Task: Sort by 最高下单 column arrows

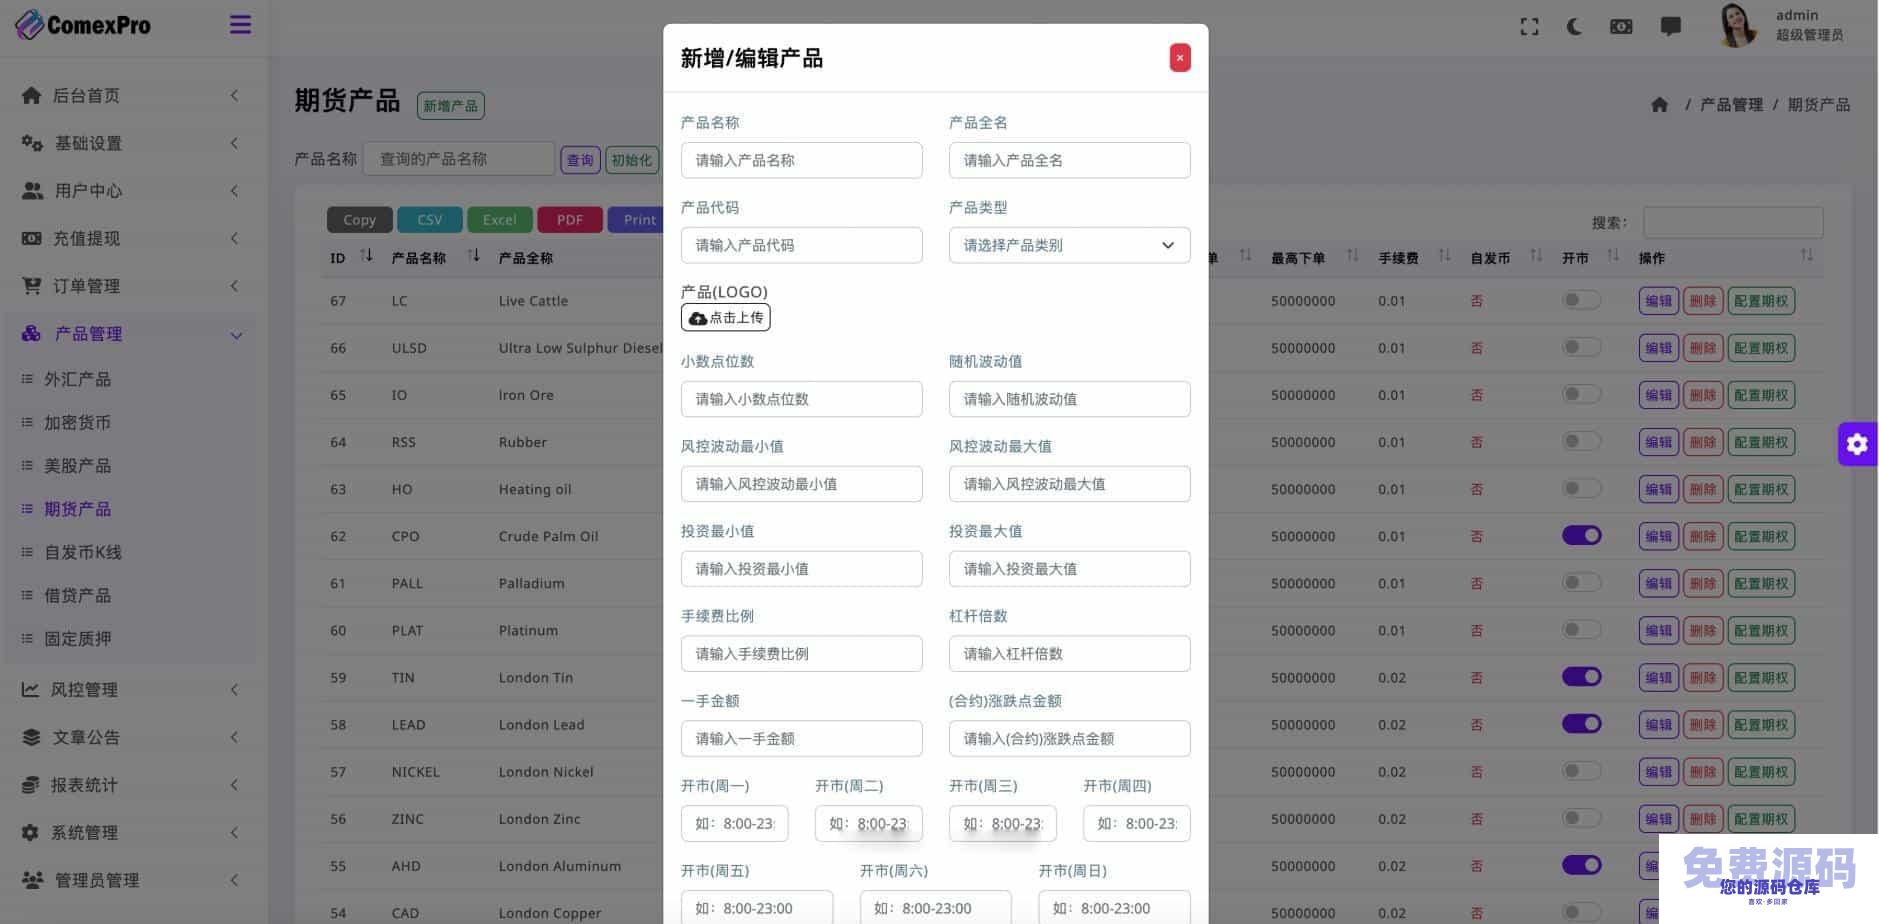Action: [x=1352, y=256]
